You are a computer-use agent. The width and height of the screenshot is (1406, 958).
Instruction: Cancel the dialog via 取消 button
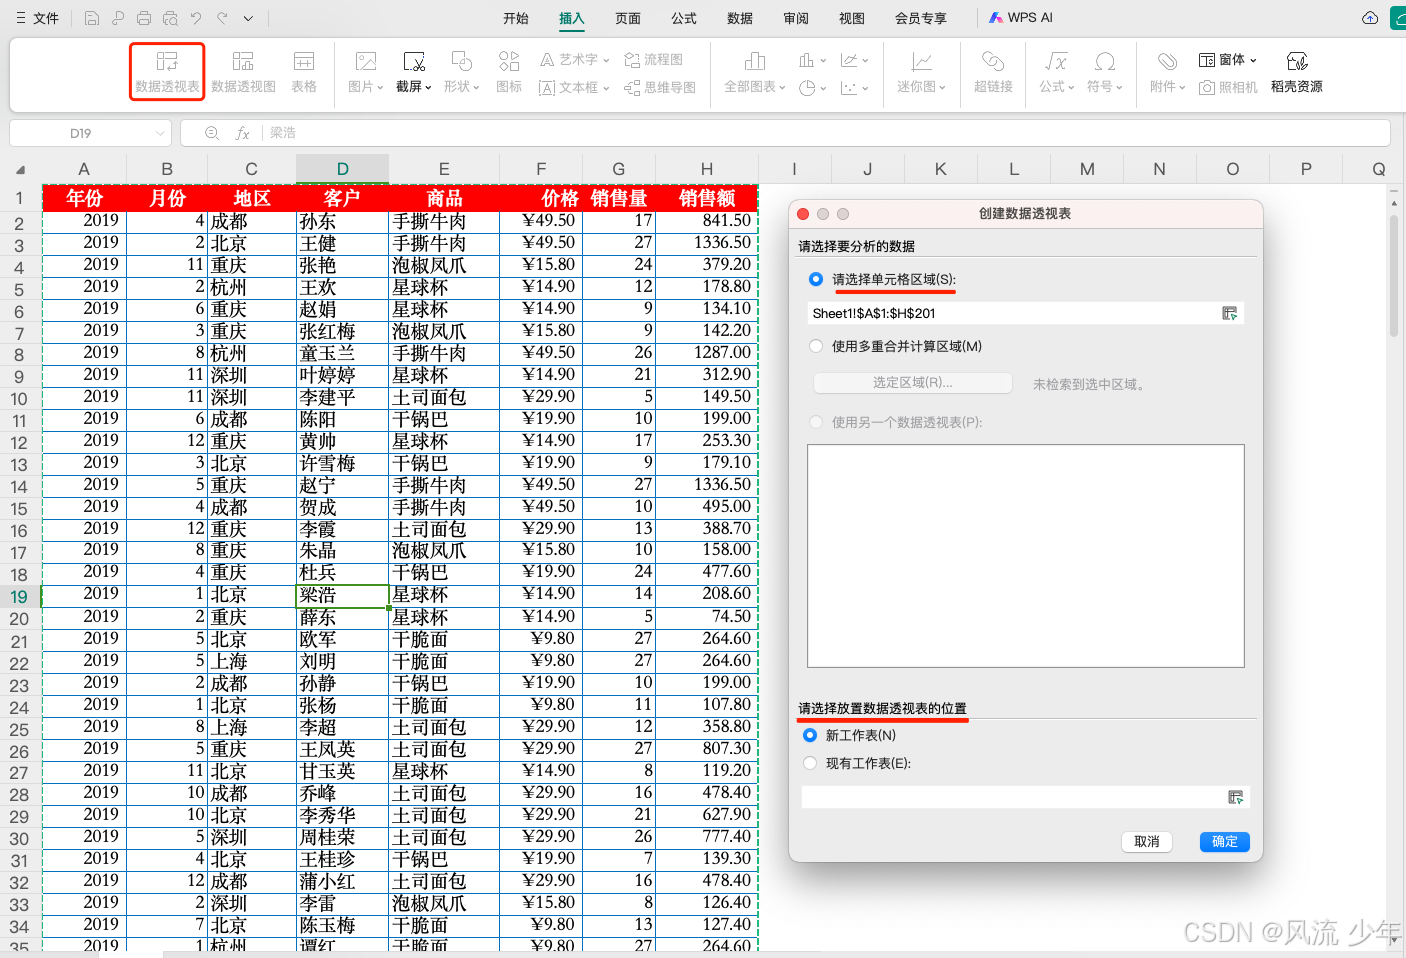click(1146, 841)
